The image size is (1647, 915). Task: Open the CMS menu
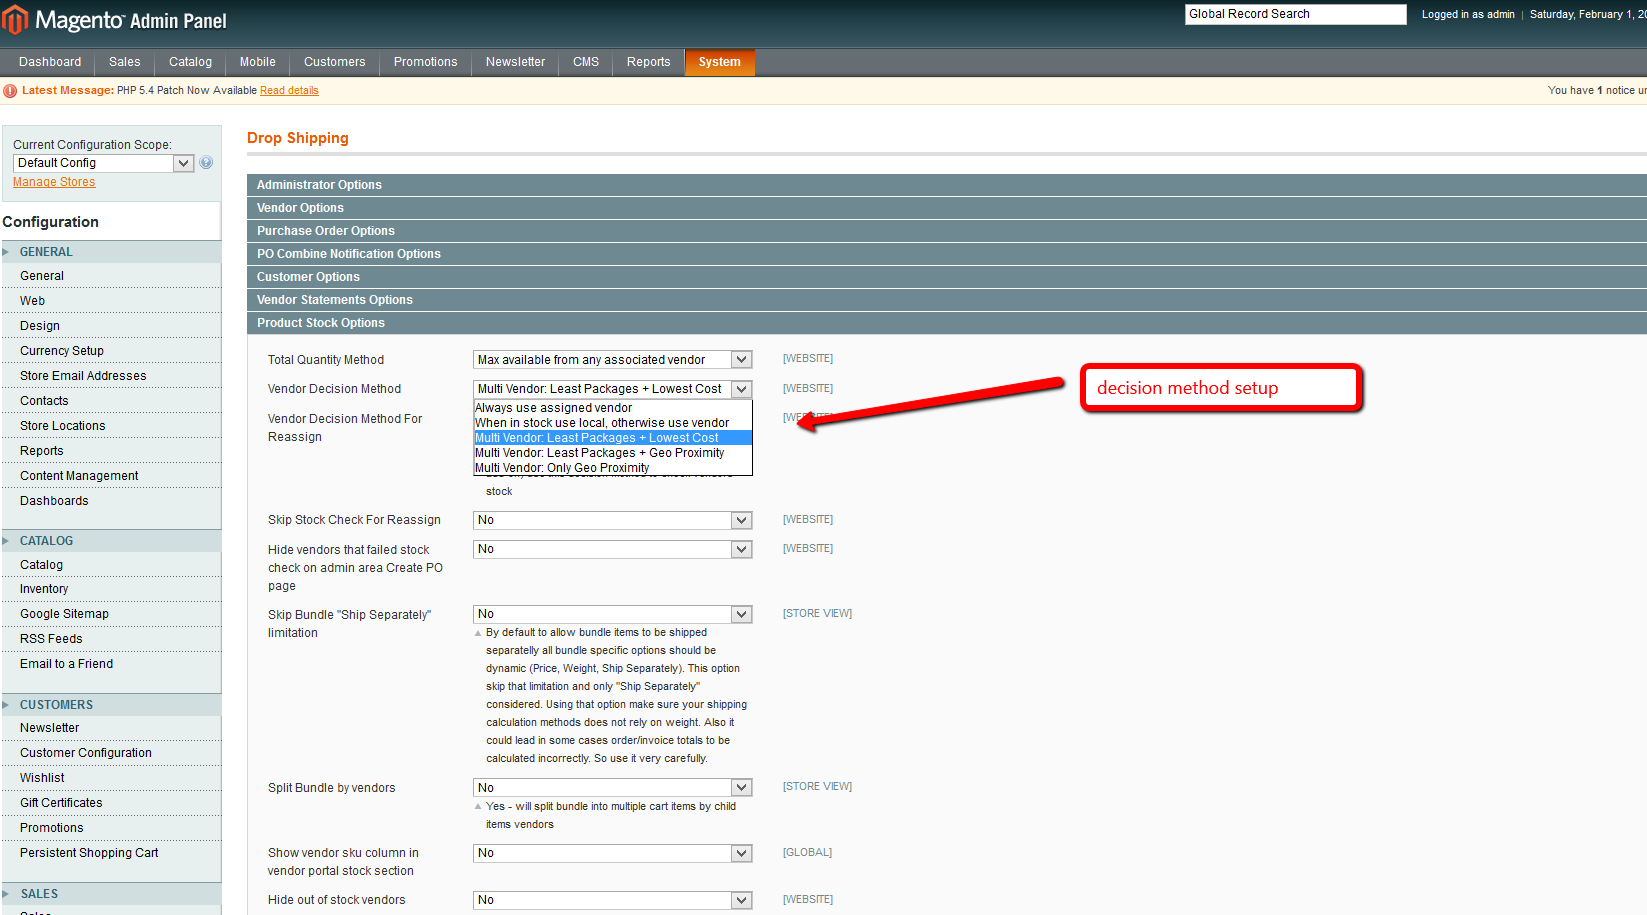tap(586, 62)
